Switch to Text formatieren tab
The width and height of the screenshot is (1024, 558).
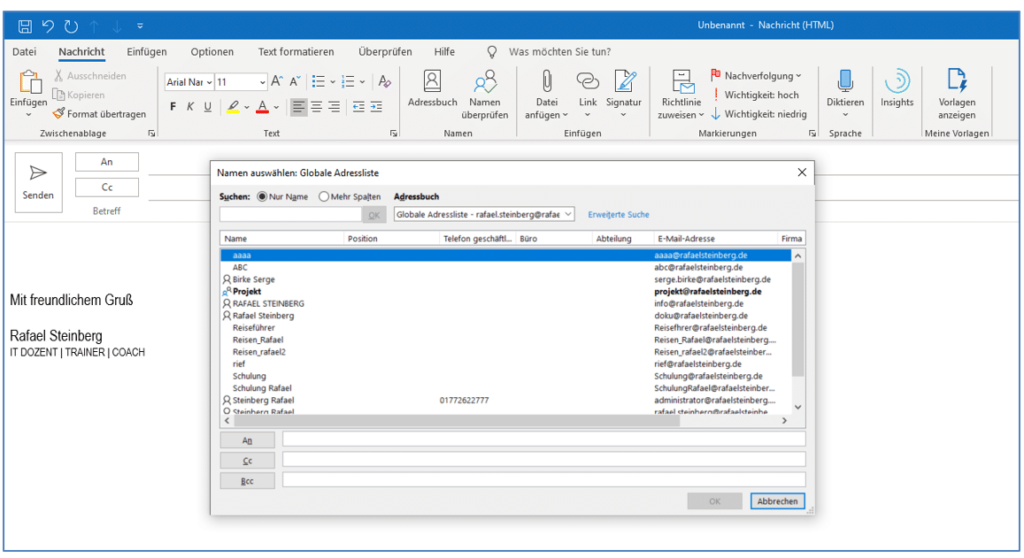point(296,52)
